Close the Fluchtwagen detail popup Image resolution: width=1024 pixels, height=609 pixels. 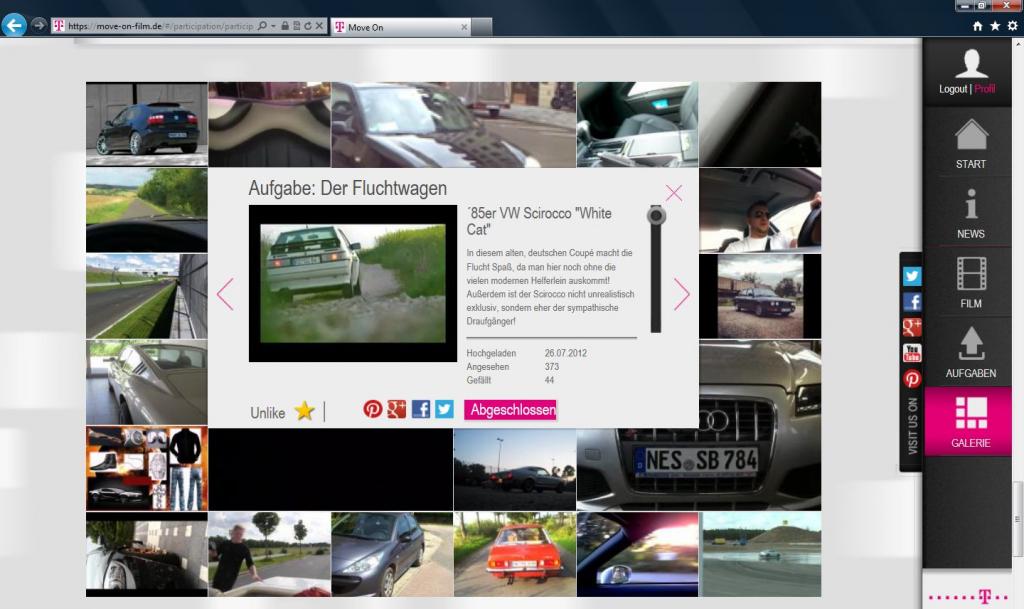pyautogui.click(x=674, y=193)
